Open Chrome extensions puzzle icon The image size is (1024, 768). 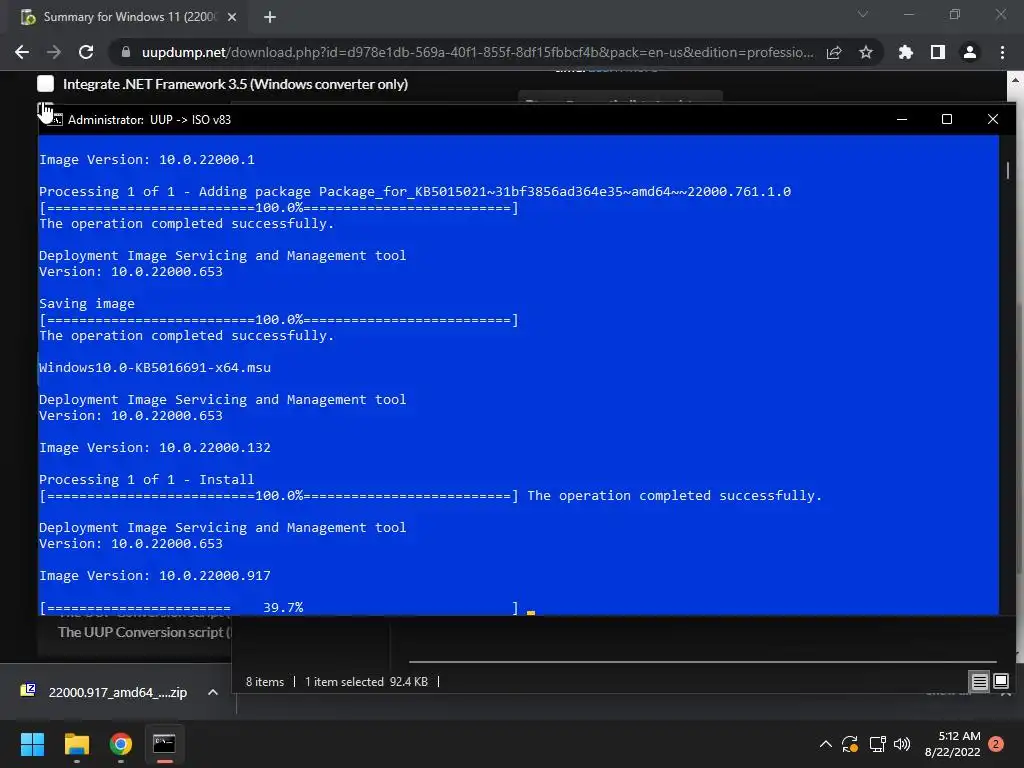pos(906,52)
